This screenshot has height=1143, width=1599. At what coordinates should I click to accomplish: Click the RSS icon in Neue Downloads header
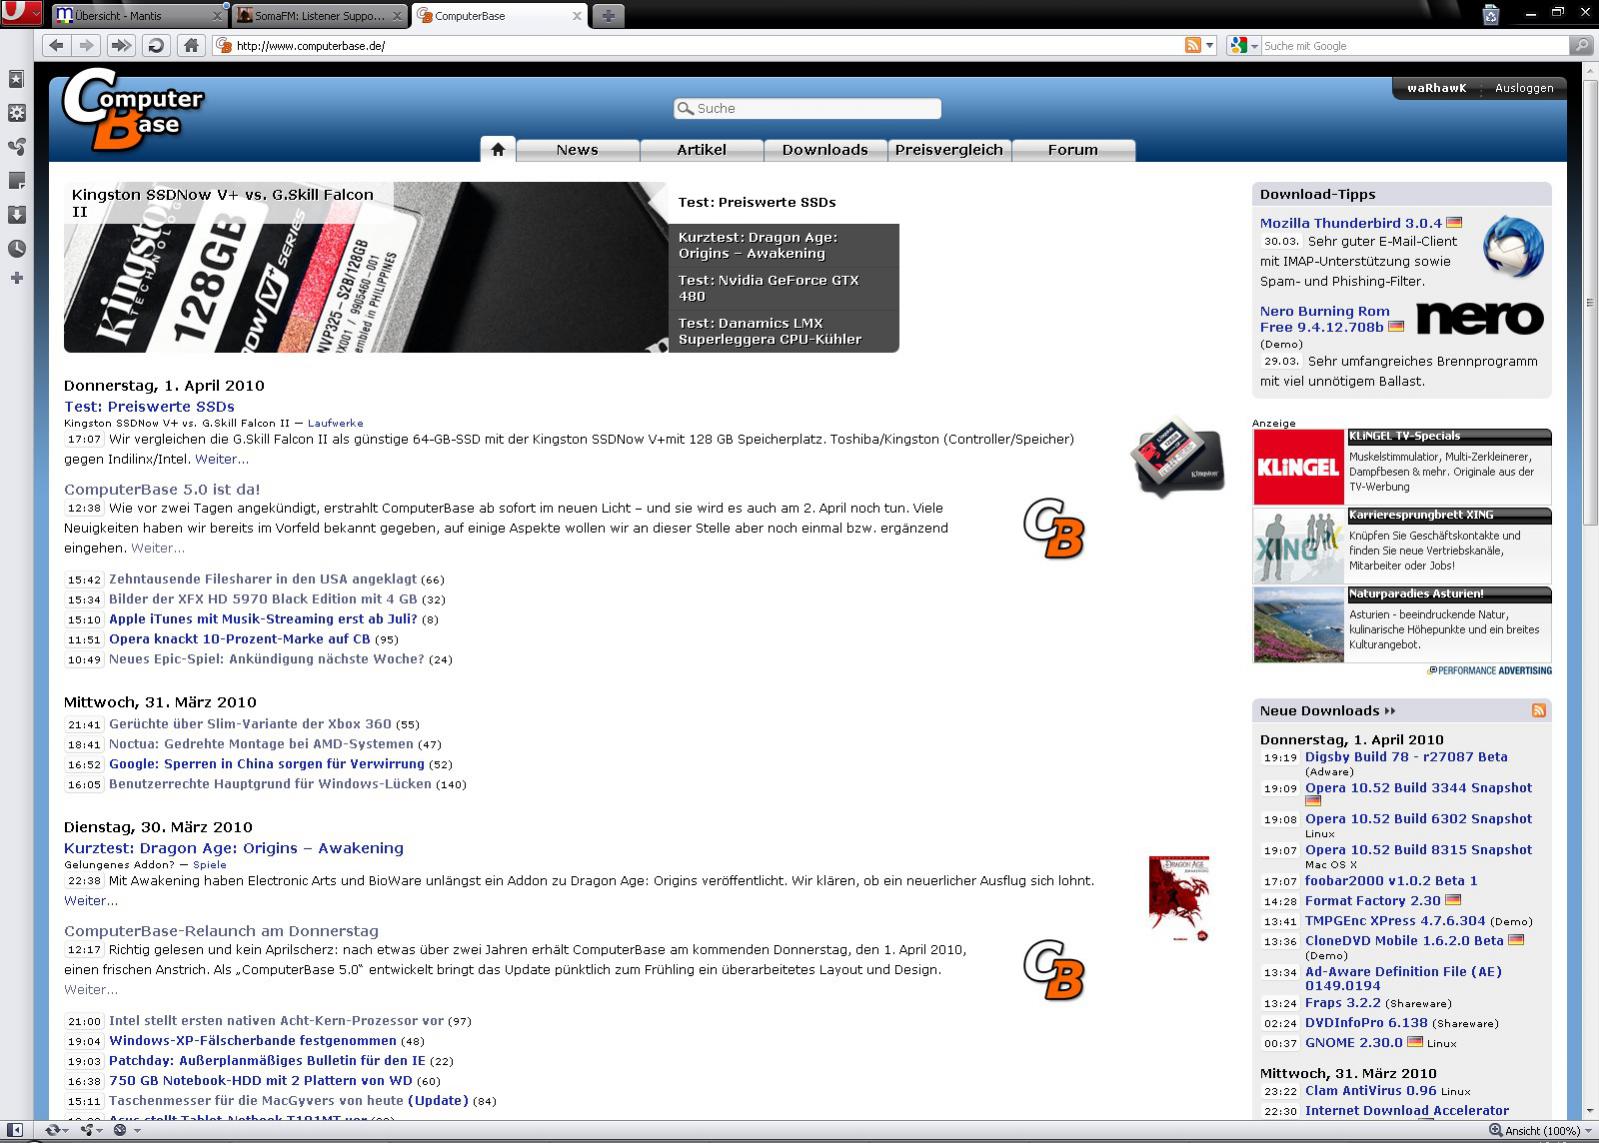tap(1538, 710)
